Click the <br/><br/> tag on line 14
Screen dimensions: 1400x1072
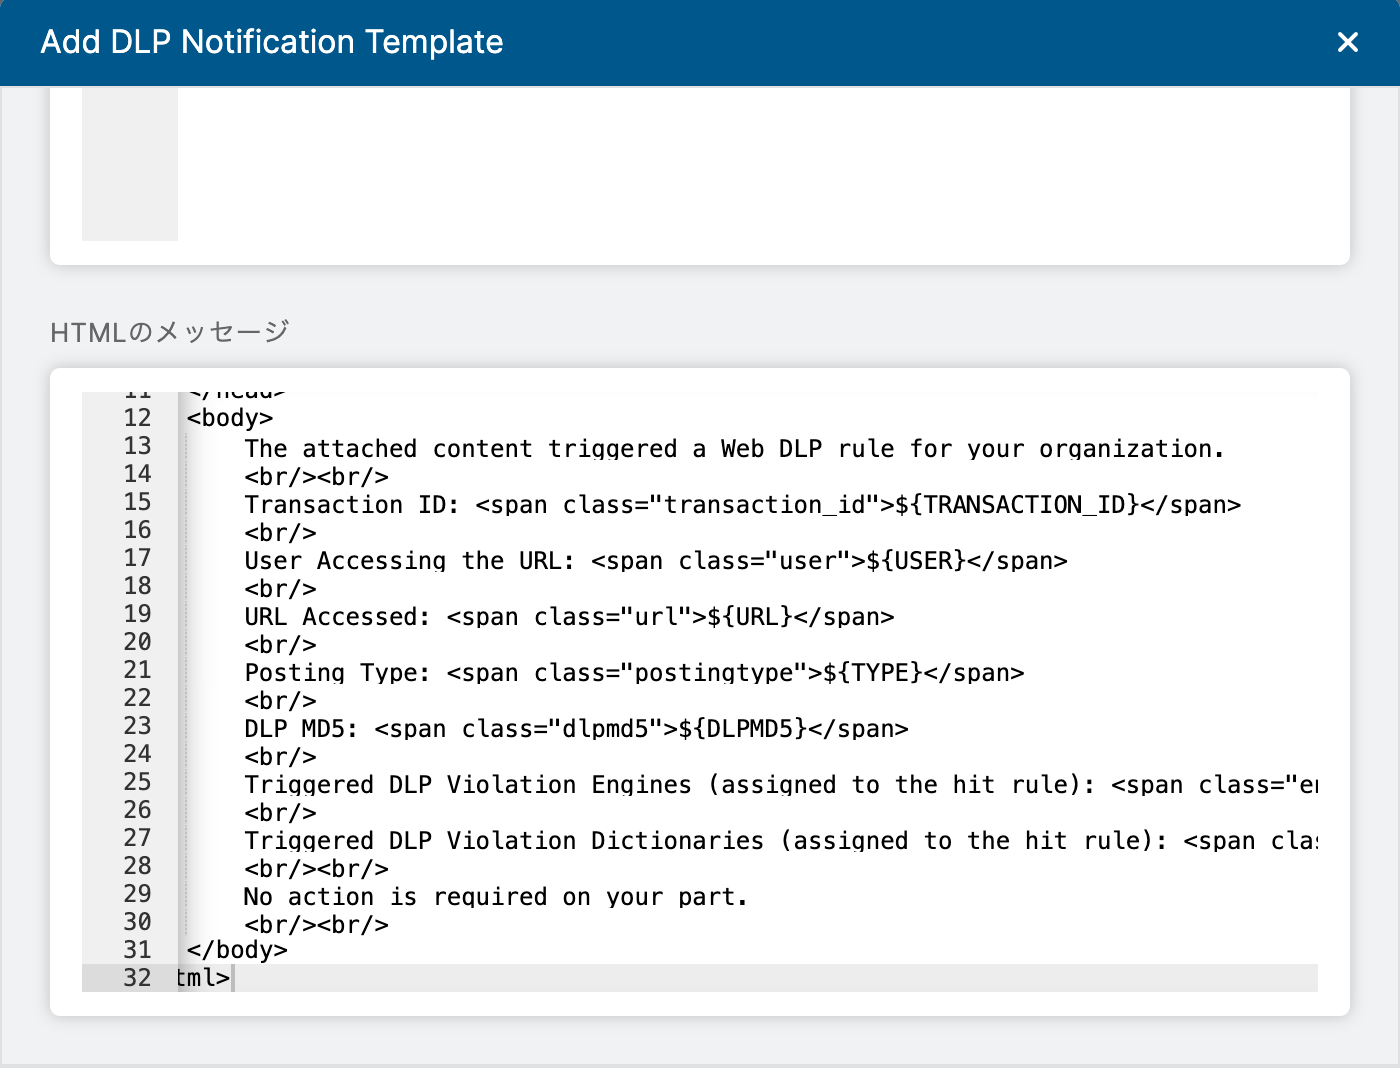(316, 477)
